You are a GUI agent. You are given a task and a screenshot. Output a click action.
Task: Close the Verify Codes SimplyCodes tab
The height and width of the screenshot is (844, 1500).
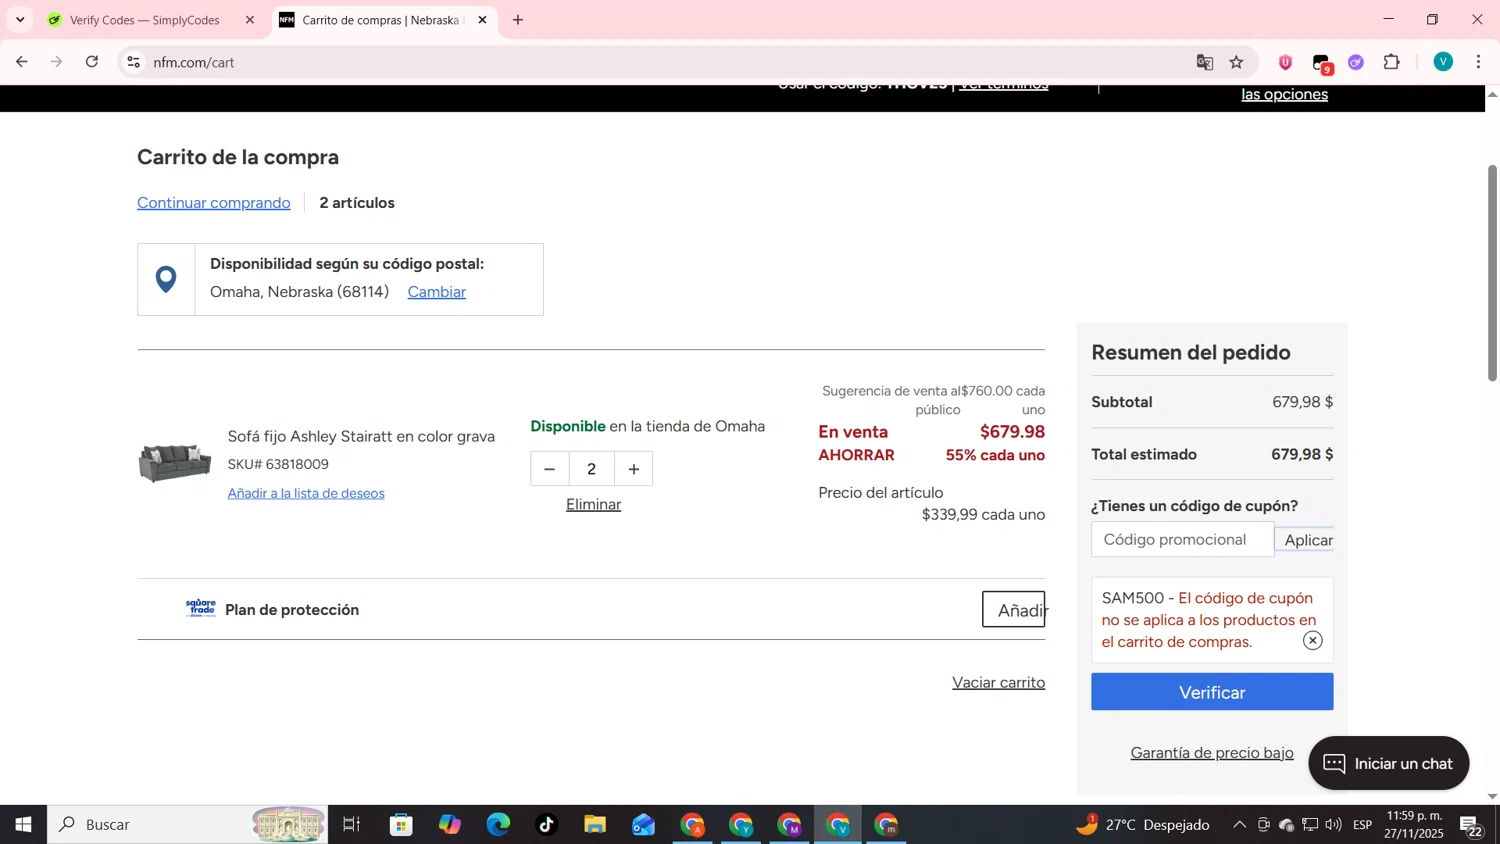(x=250, y=20)
